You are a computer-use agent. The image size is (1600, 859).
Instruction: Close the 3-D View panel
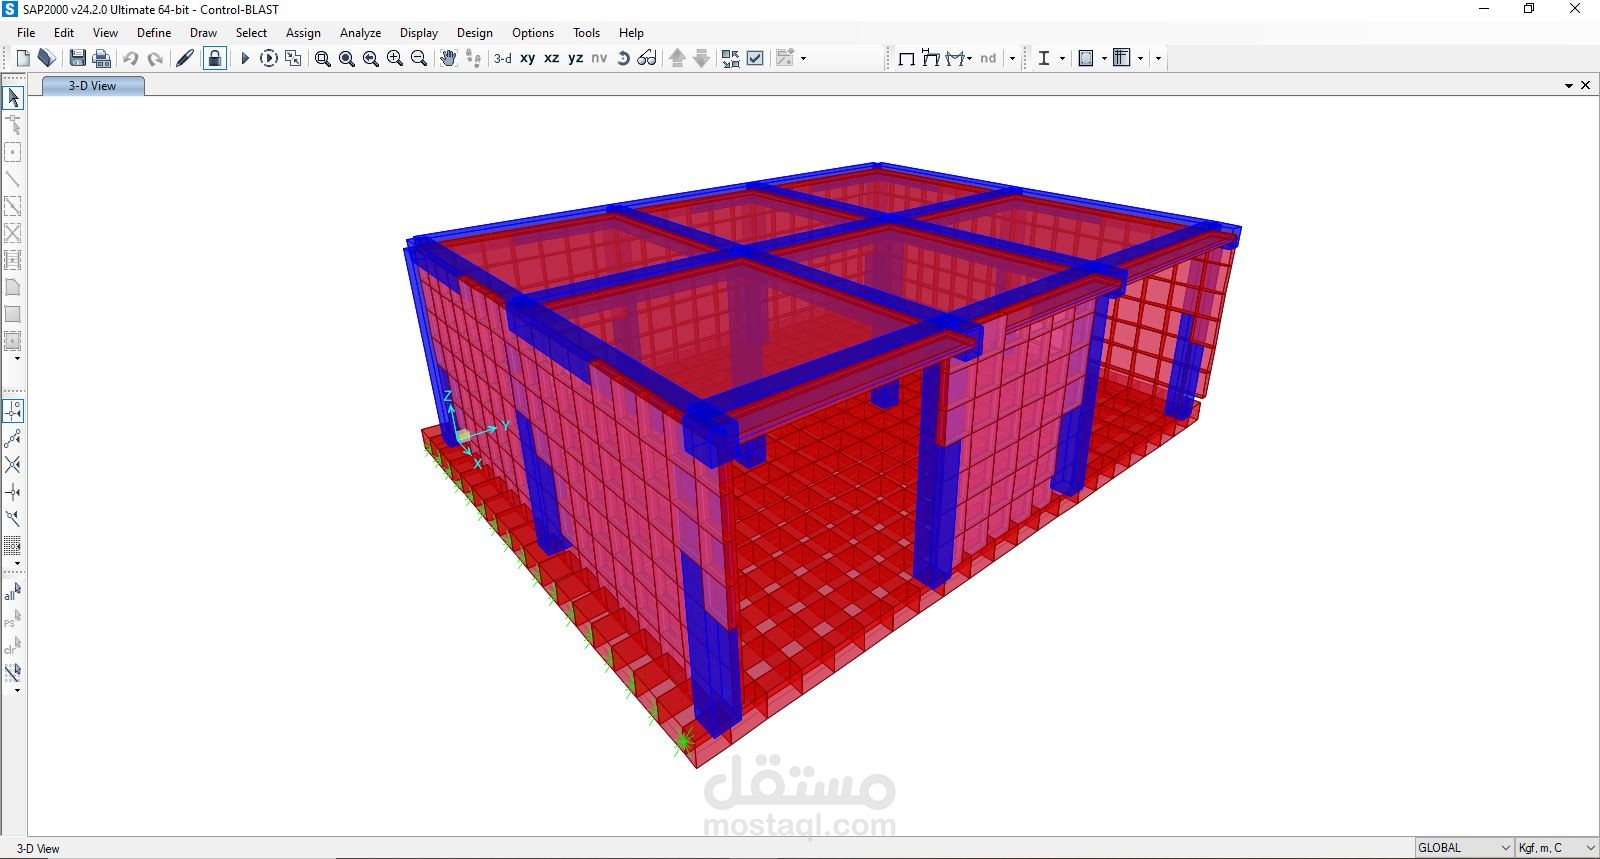(x=1585, y=85)
